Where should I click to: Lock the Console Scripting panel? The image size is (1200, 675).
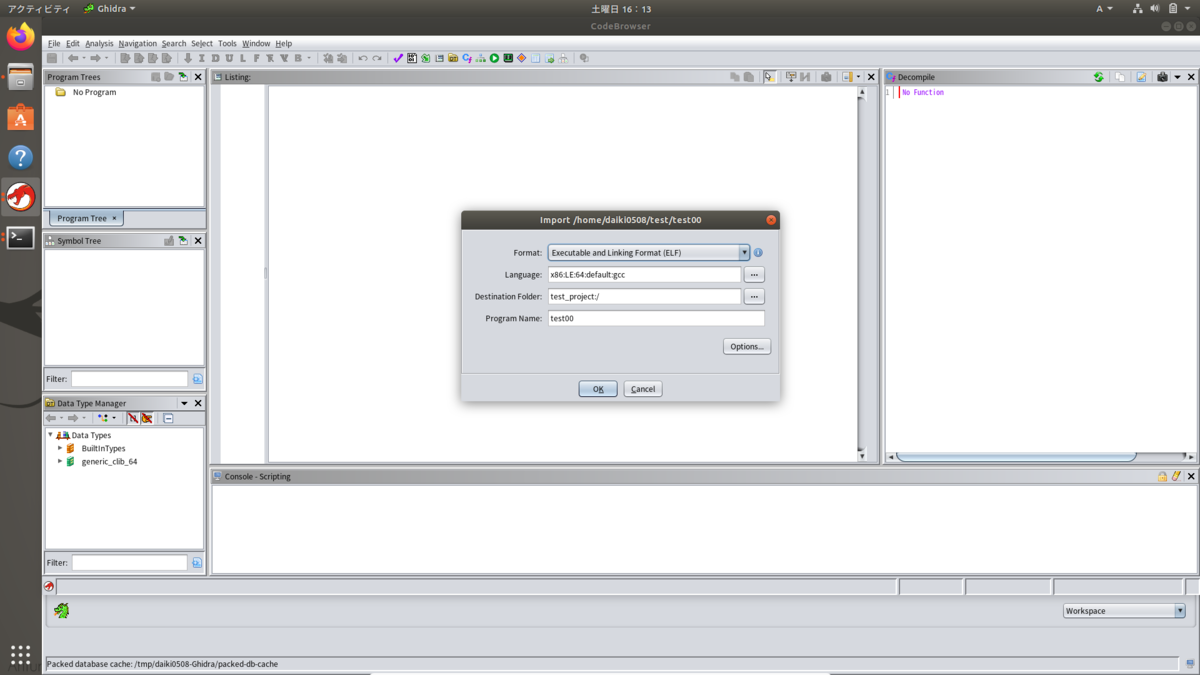(1162, 477)
